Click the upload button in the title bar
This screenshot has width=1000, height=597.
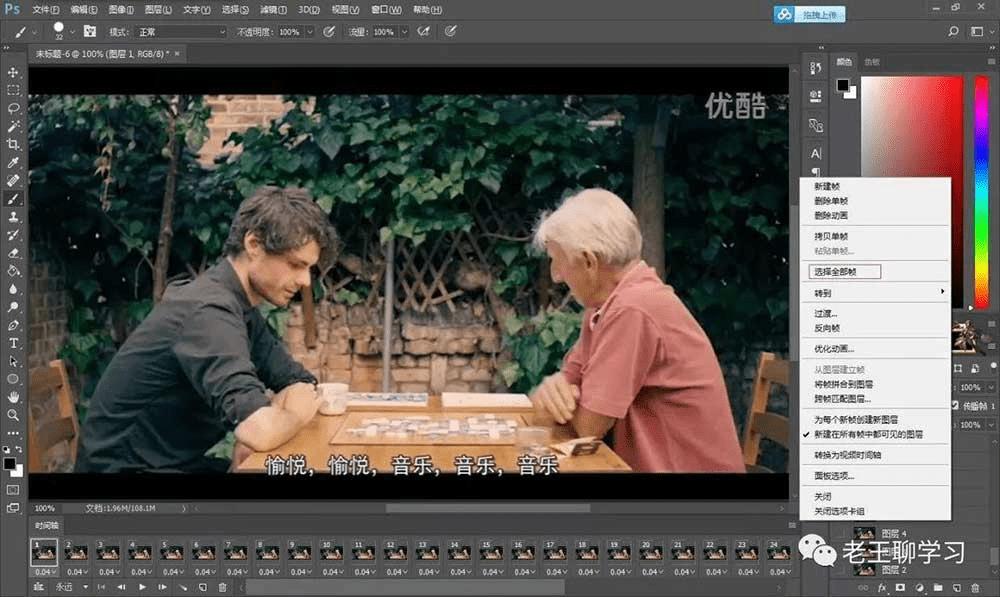click(x=809, y=14)
